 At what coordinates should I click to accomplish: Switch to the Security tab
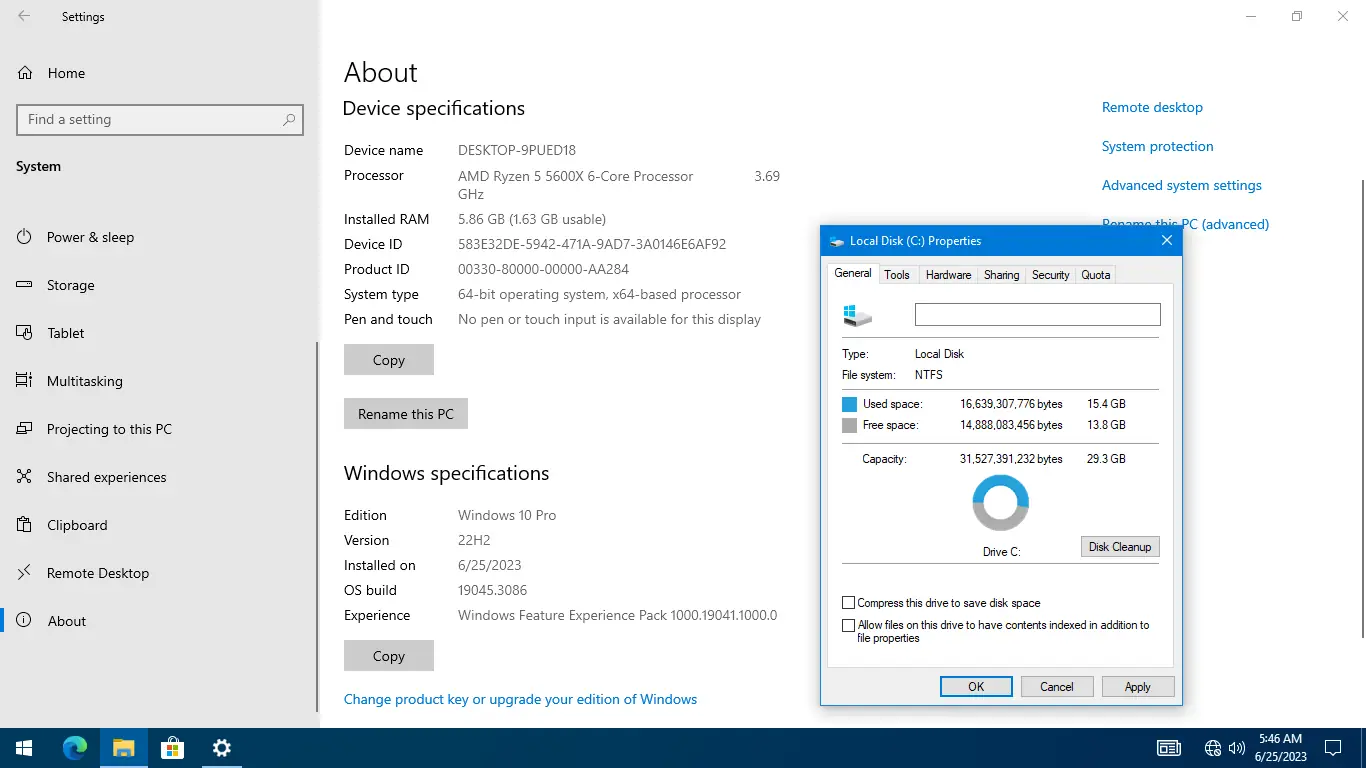1050,275
